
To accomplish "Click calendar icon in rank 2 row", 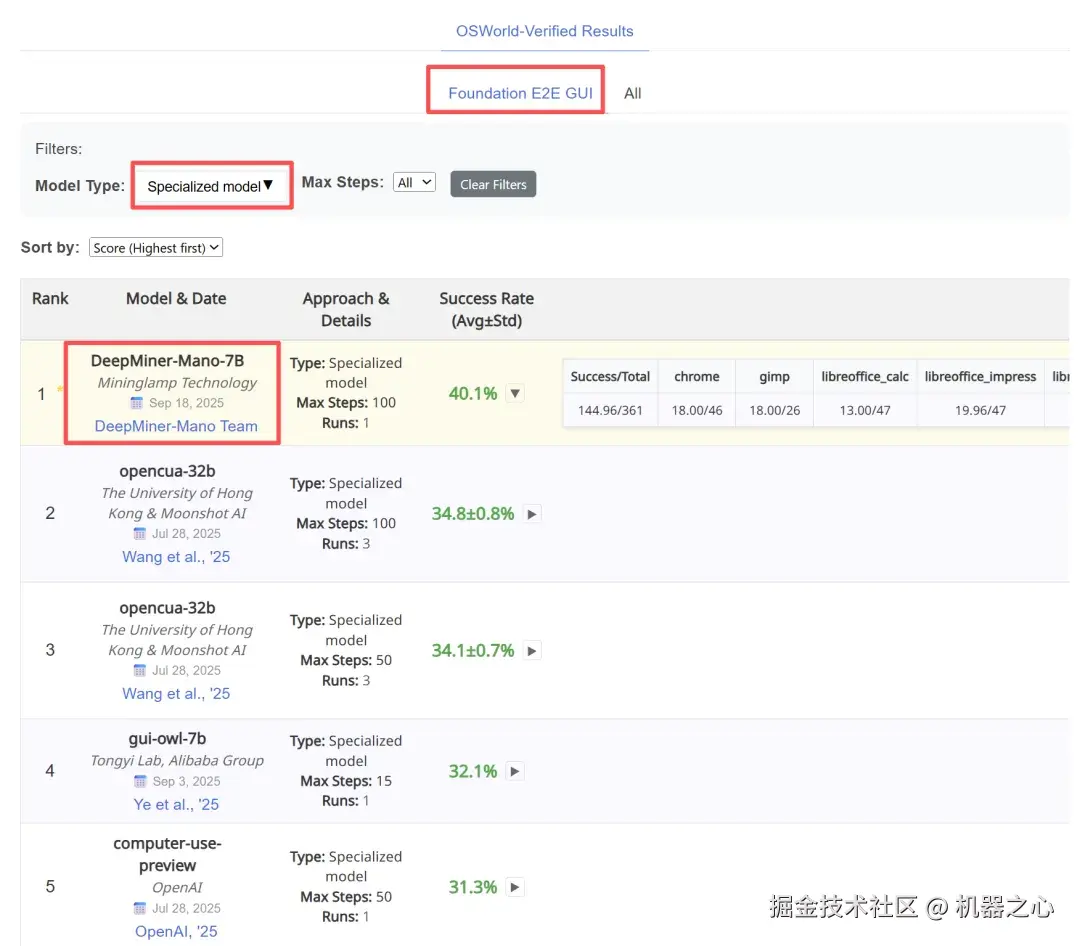I will [140, 533].
